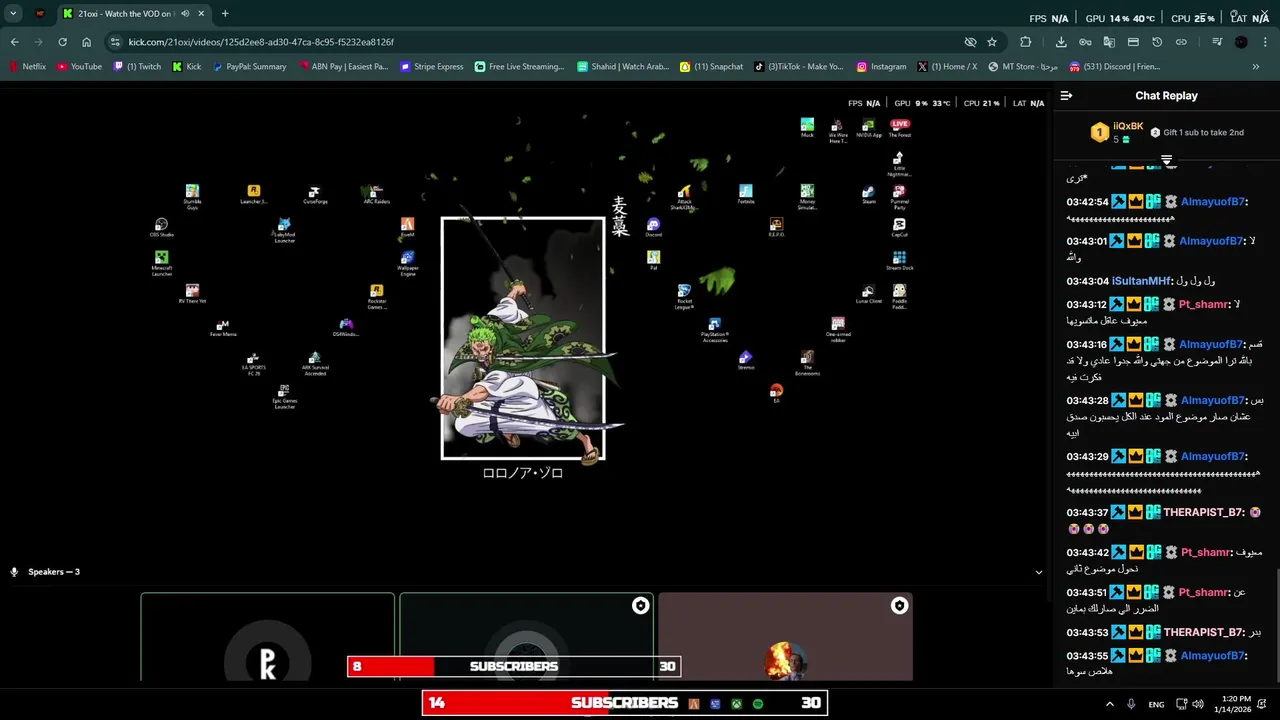Open the PayPal Summary bookmark
1280x720 pixels.
pos(249,67)
